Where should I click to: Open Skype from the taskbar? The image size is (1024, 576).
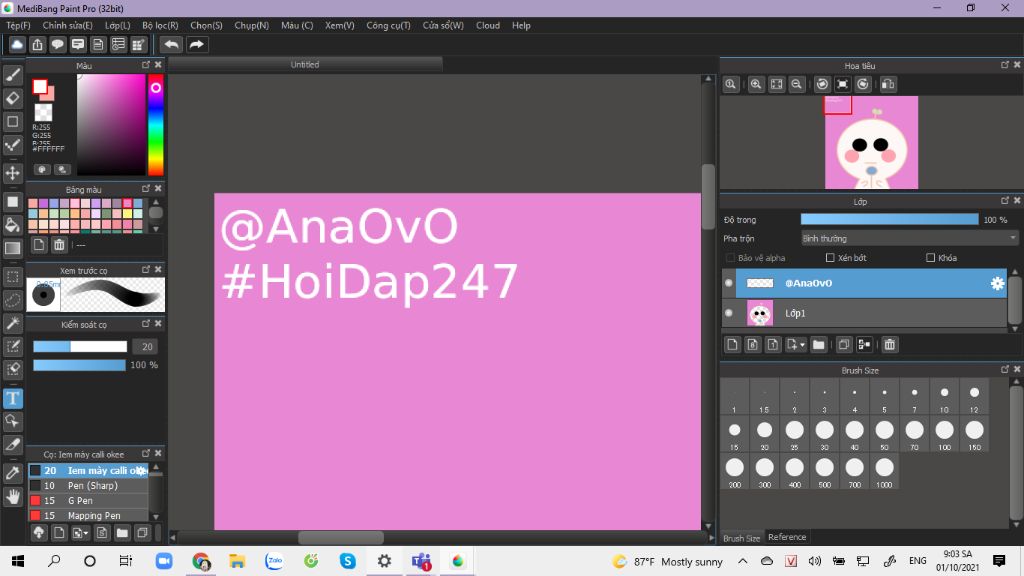pos(347,560)
